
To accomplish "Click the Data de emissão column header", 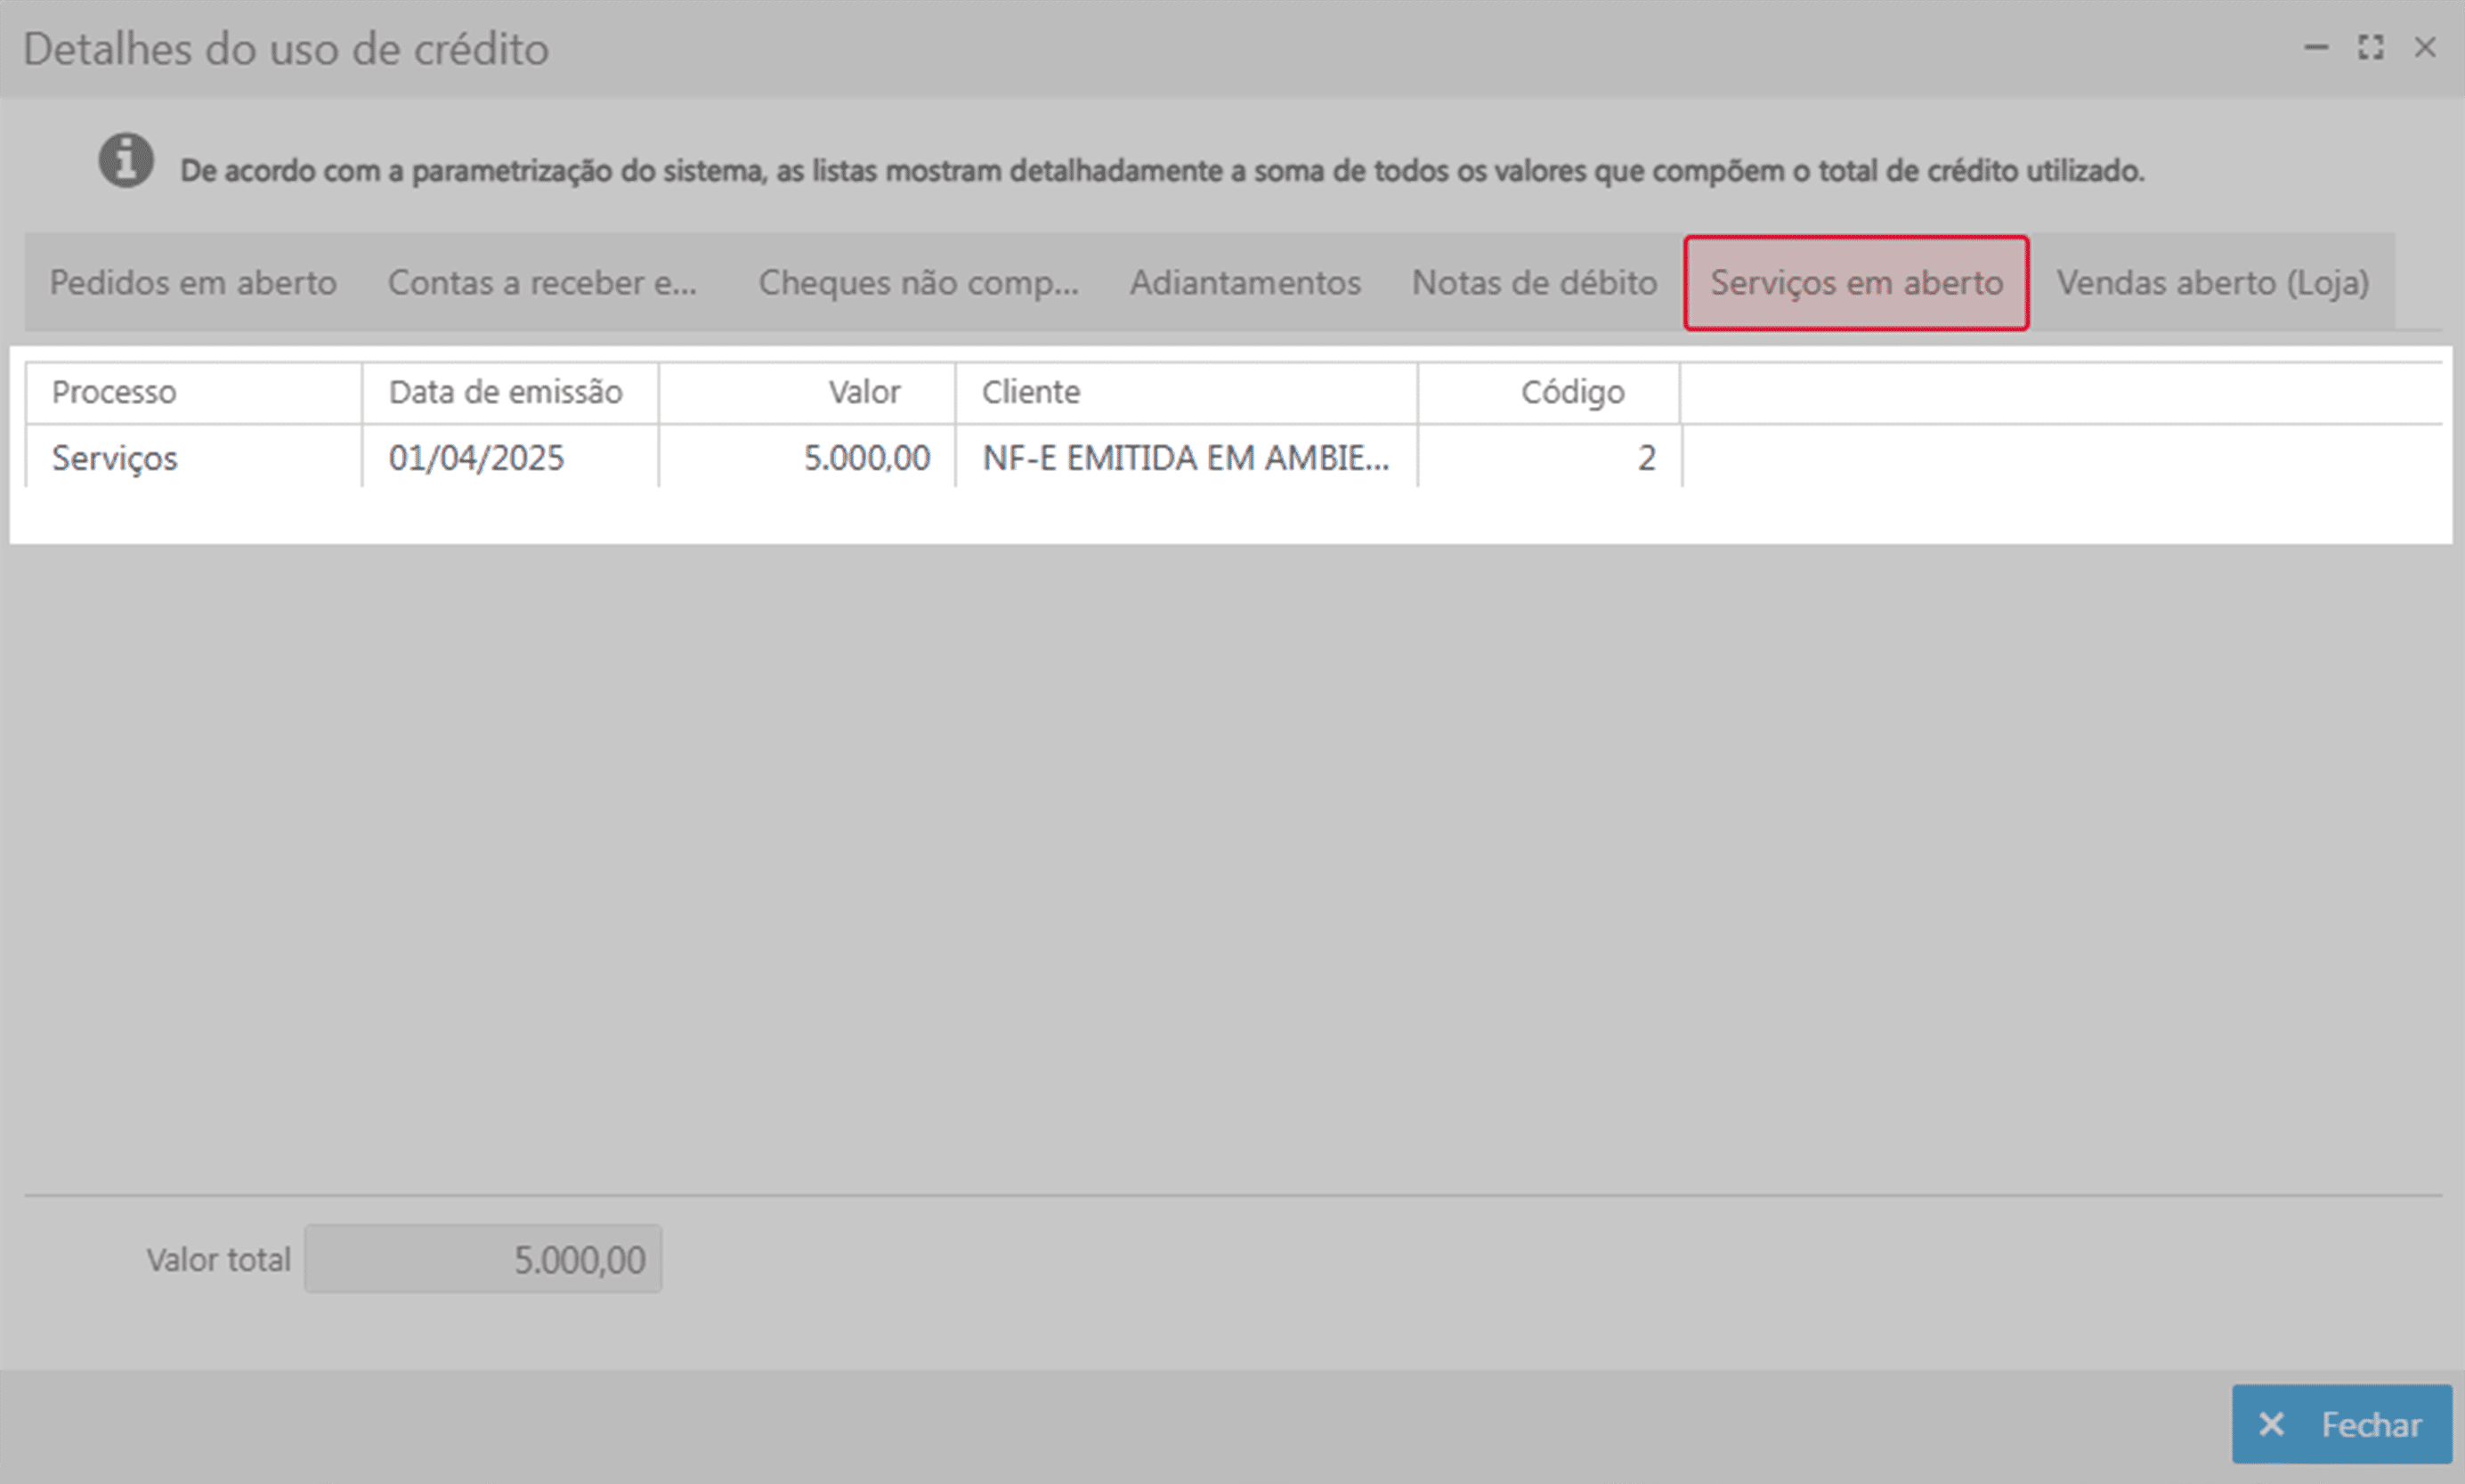I will (505, 392).
